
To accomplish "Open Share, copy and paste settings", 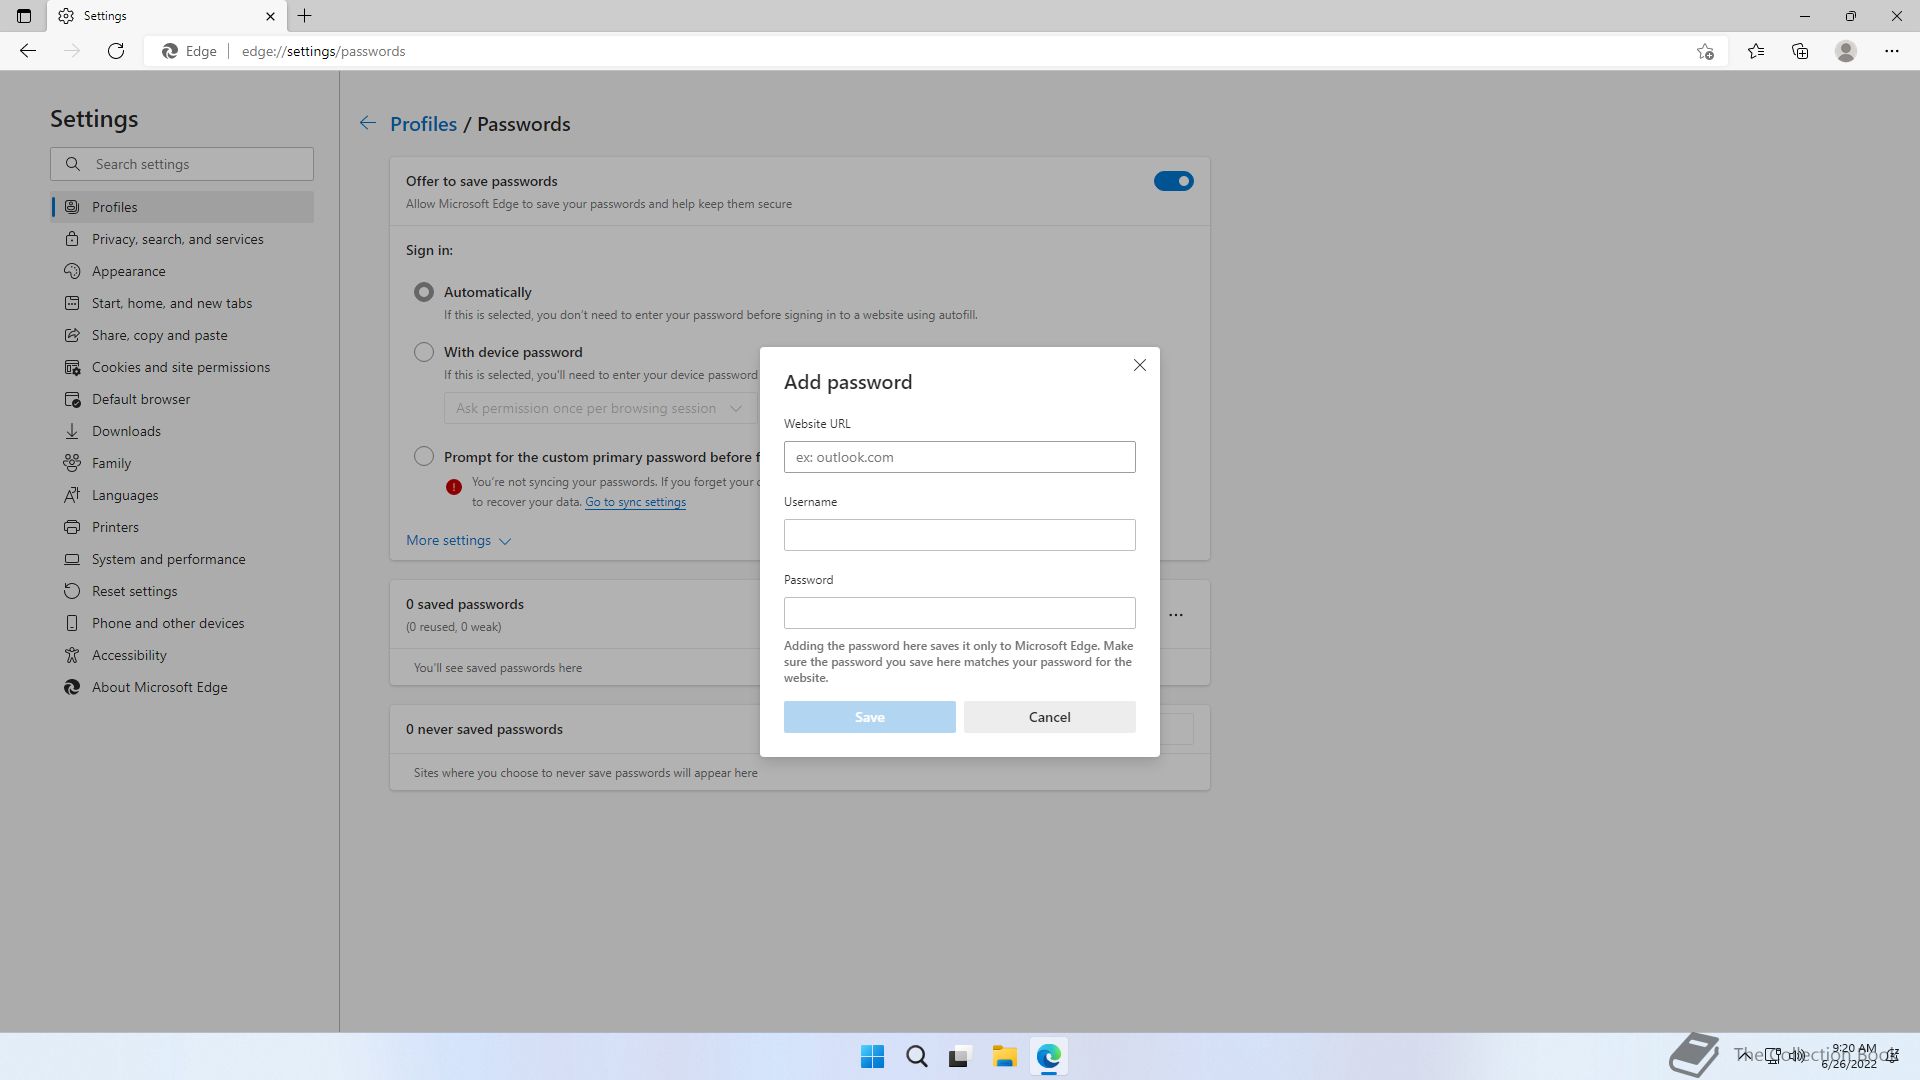I will point(182,335).
